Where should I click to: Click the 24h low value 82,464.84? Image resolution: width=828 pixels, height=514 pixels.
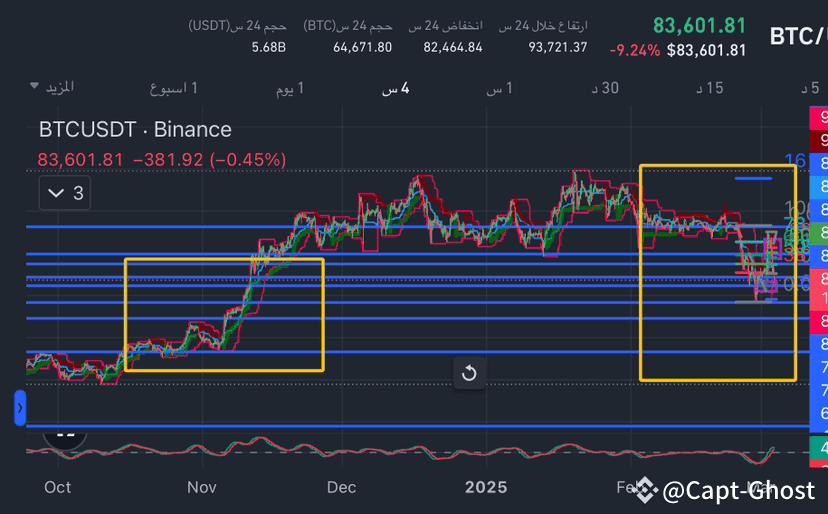click(453, 48)
